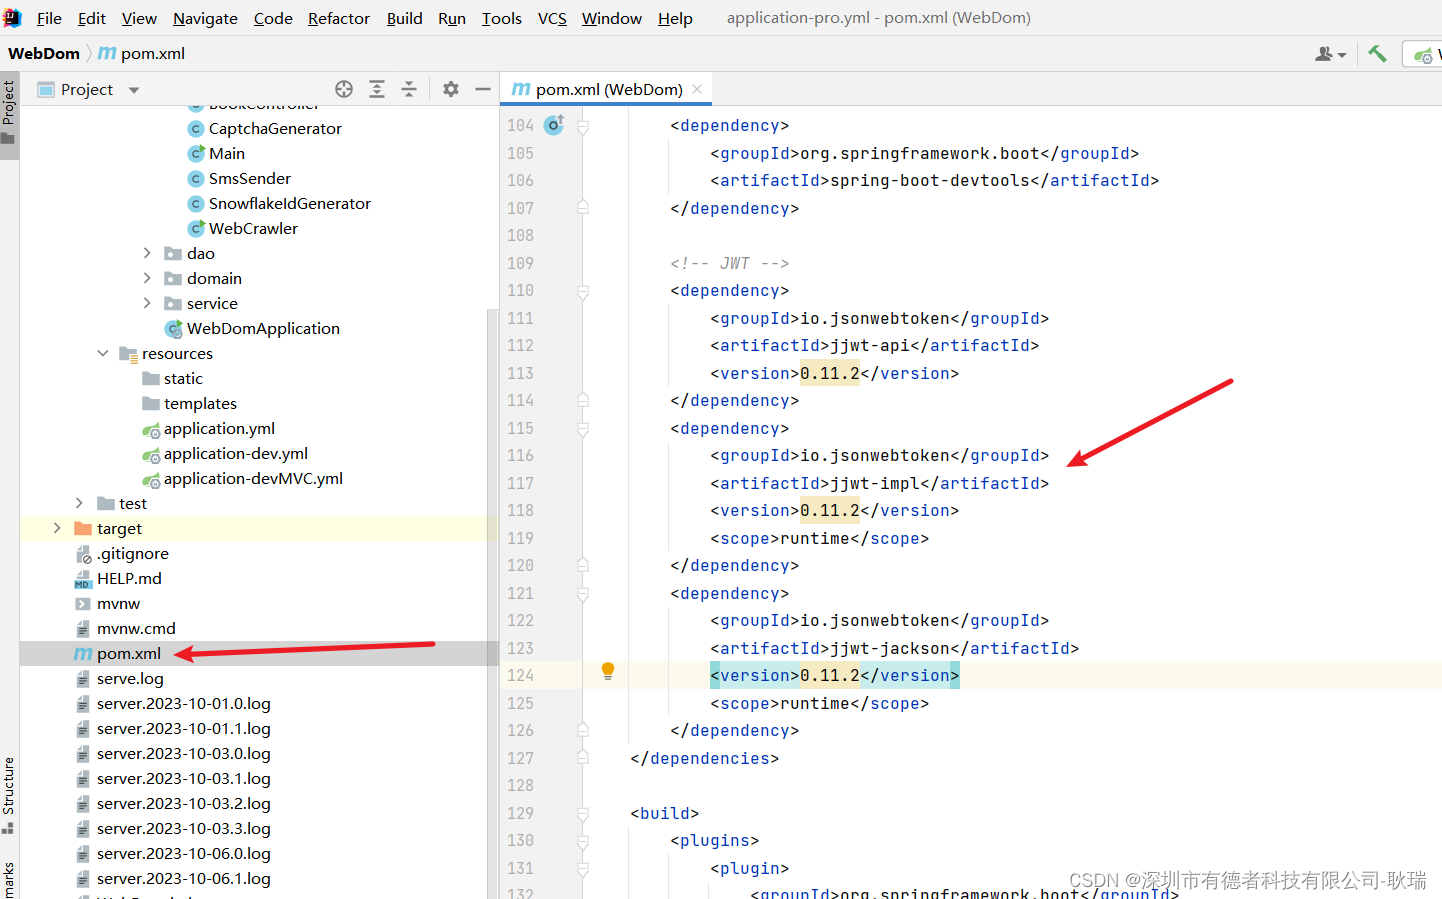Screen dimensions: 1442x899
Task: Open the Window menu
Action: point(612,18)
